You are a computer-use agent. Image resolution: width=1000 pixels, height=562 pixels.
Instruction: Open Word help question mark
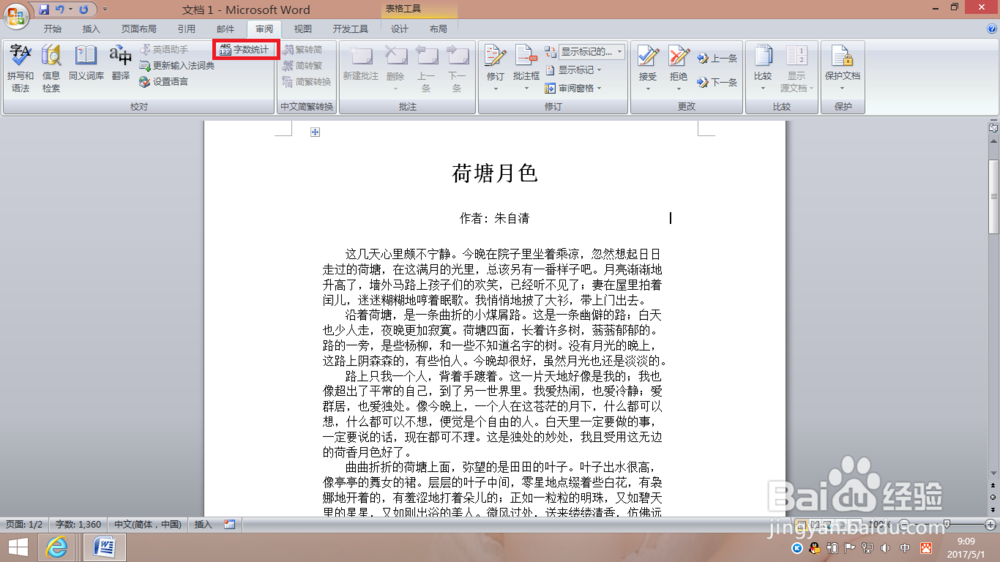[x=992, y=29]
